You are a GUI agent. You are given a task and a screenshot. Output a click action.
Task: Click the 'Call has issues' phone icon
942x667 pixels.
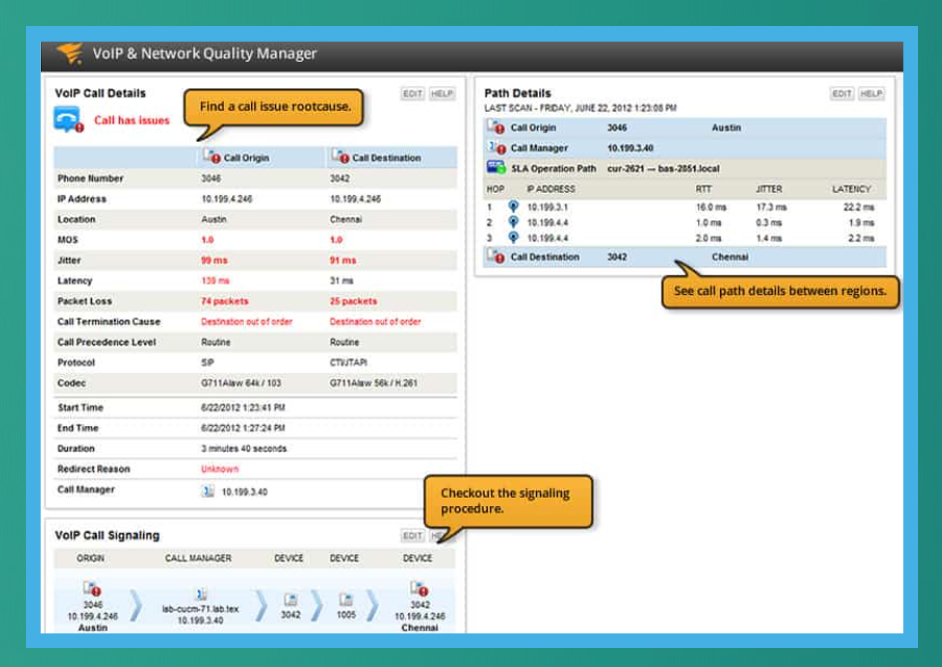point(68,119)
